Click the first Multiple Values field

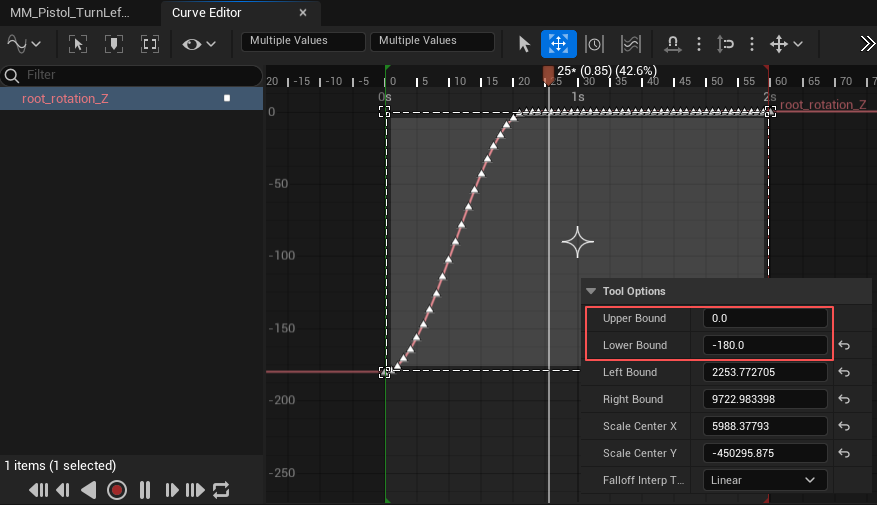[x=303, y=41]
